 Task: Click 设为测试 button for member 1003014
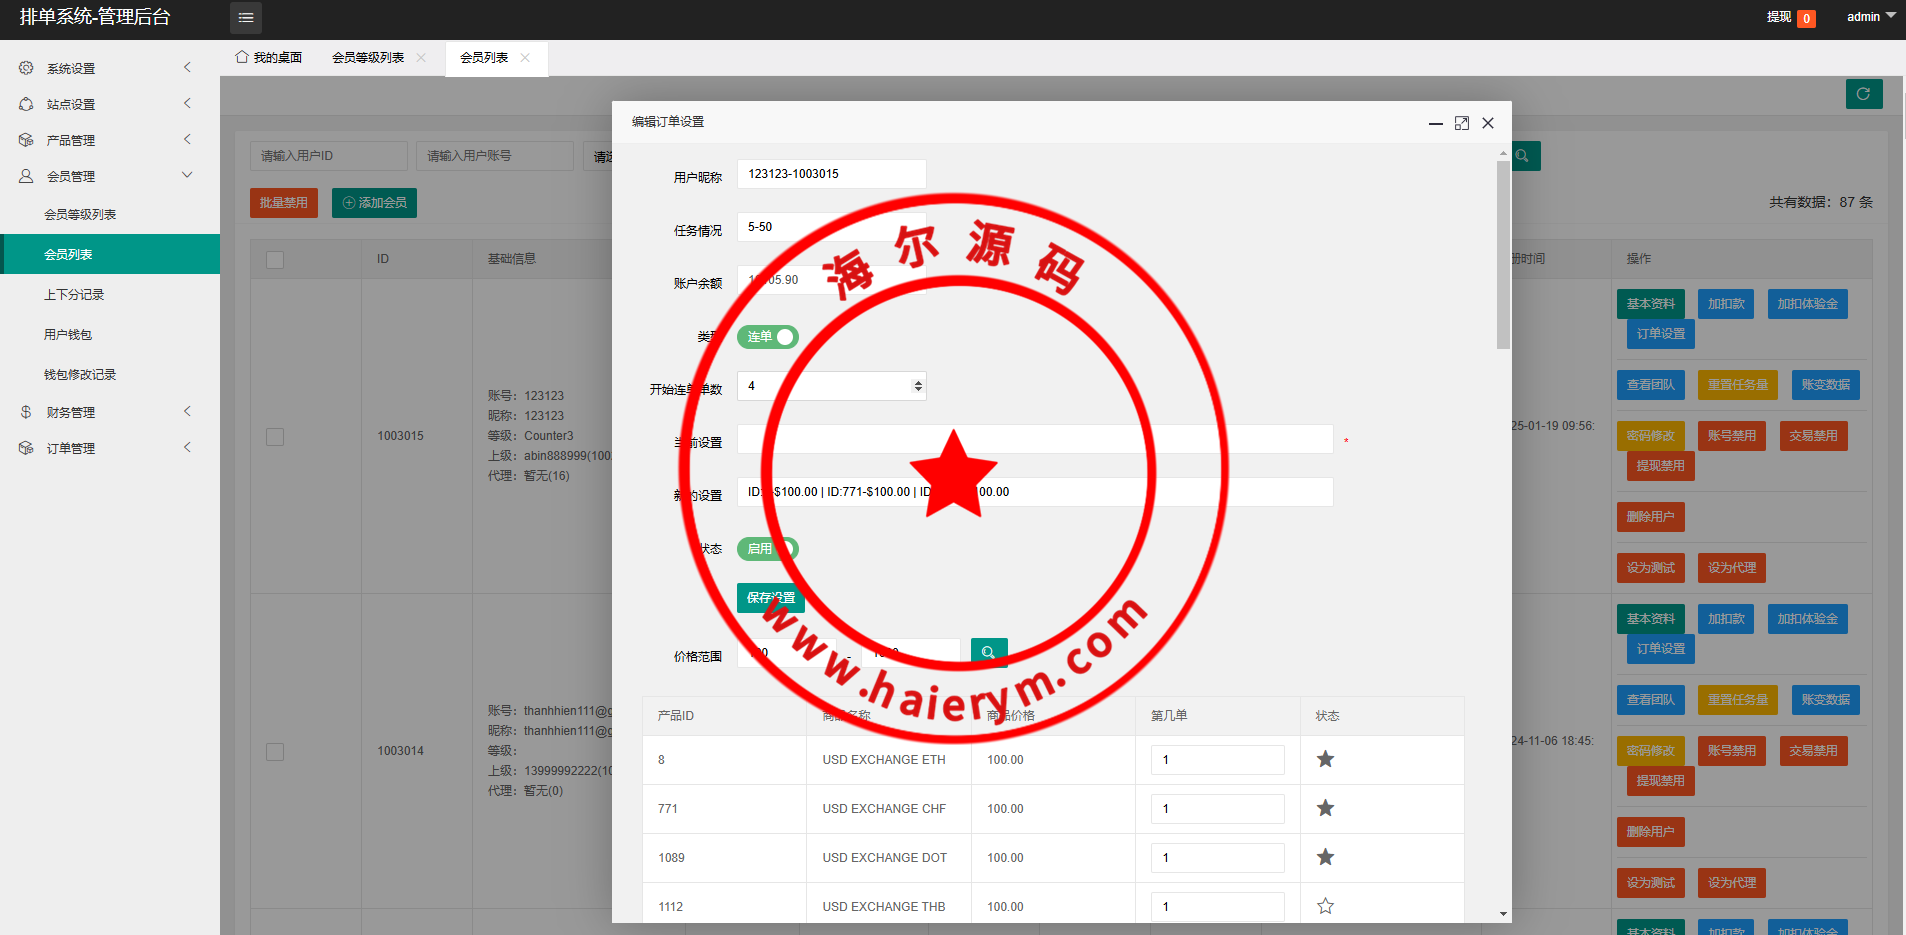[x=1651, y=883]
